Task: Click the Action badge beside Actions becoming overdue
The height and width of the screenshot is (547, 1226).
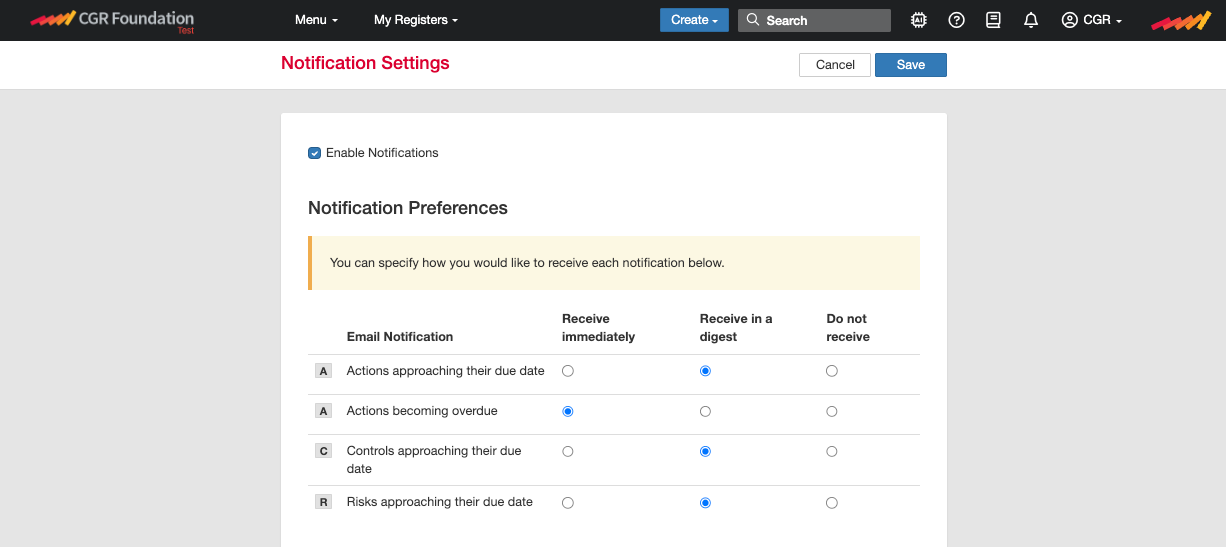Action: click(323, 411)
